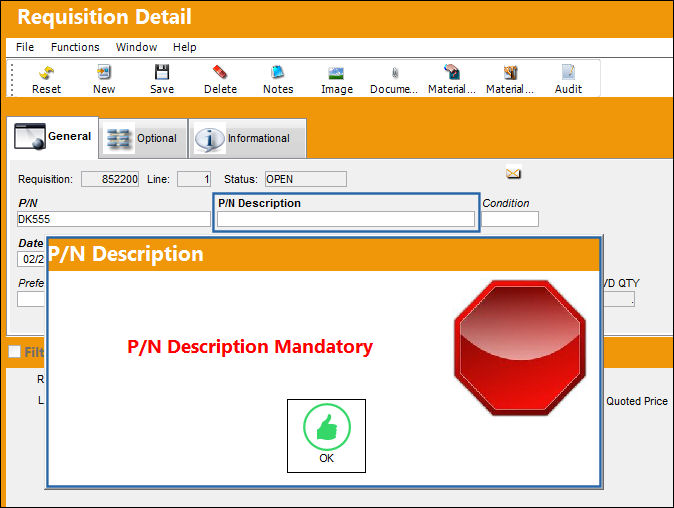The height and width of the screenshot is (508, 674).
Task: Confirm the dialog with OK thumbs-up button
Action: click(326, 435)
